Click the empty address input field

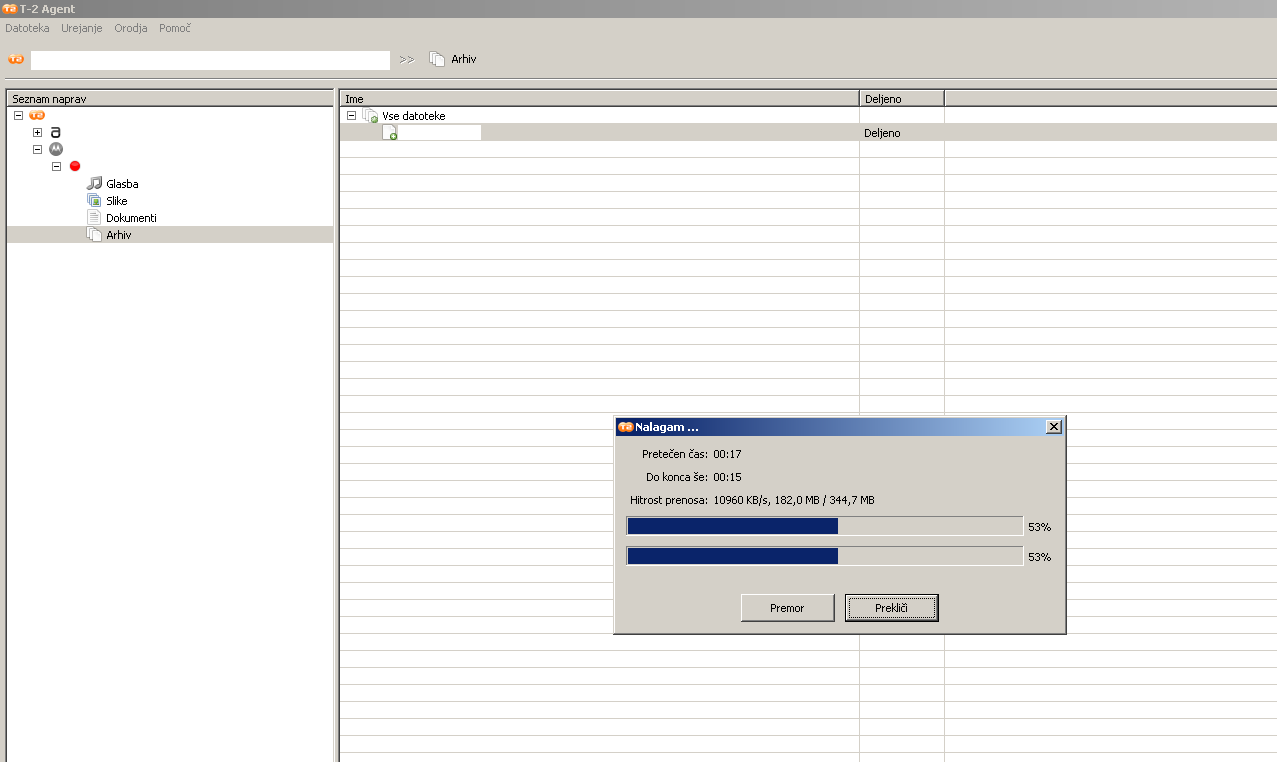coord(210,60)
